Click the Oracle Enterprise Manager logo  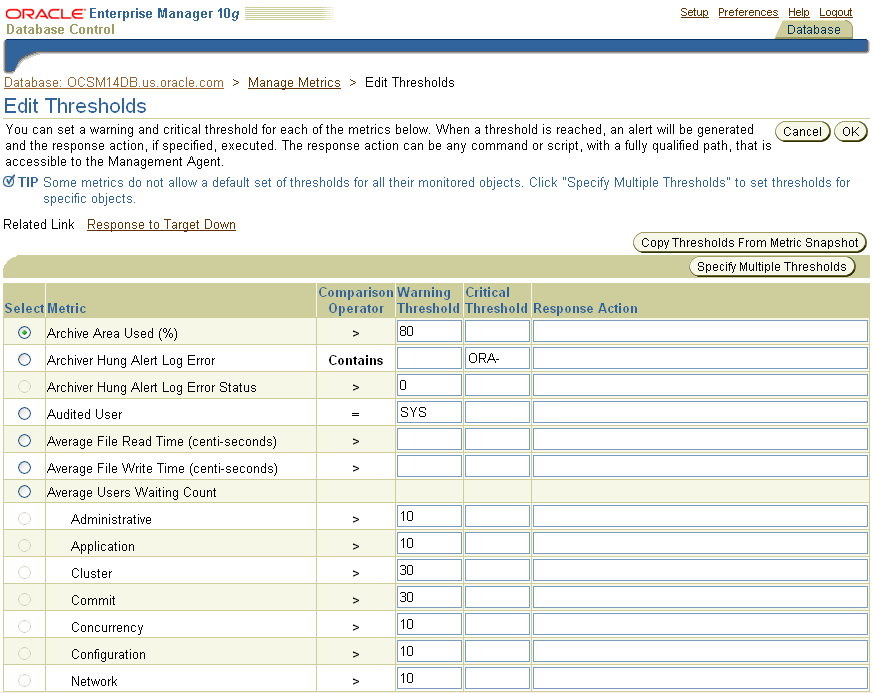[x=100, y=15]
